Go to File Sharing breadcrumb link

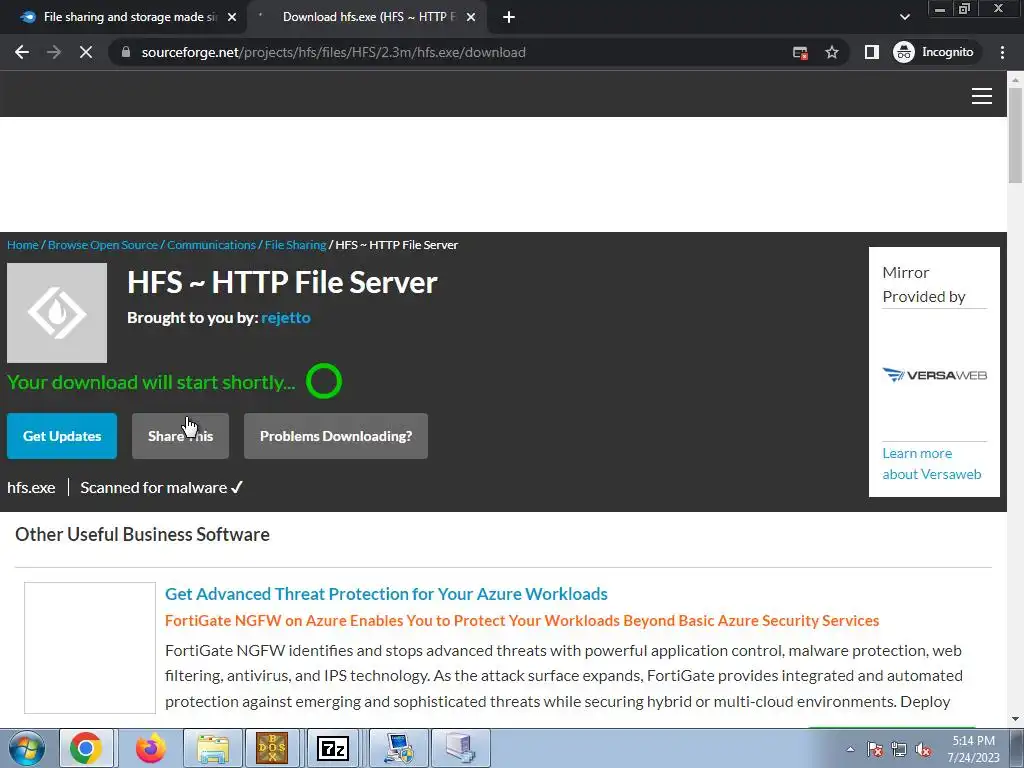(295, 245)
